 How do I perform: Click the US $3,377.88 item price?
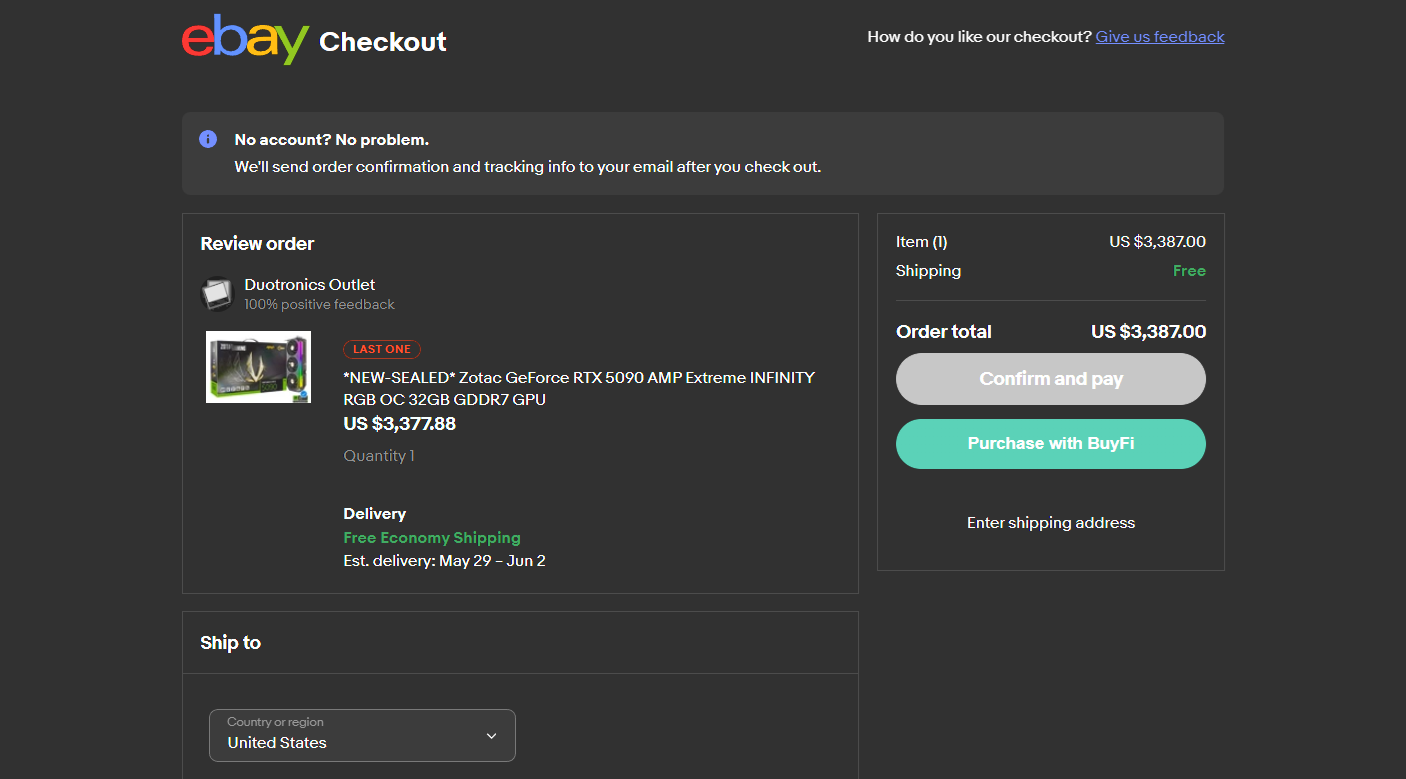[400, 424]
